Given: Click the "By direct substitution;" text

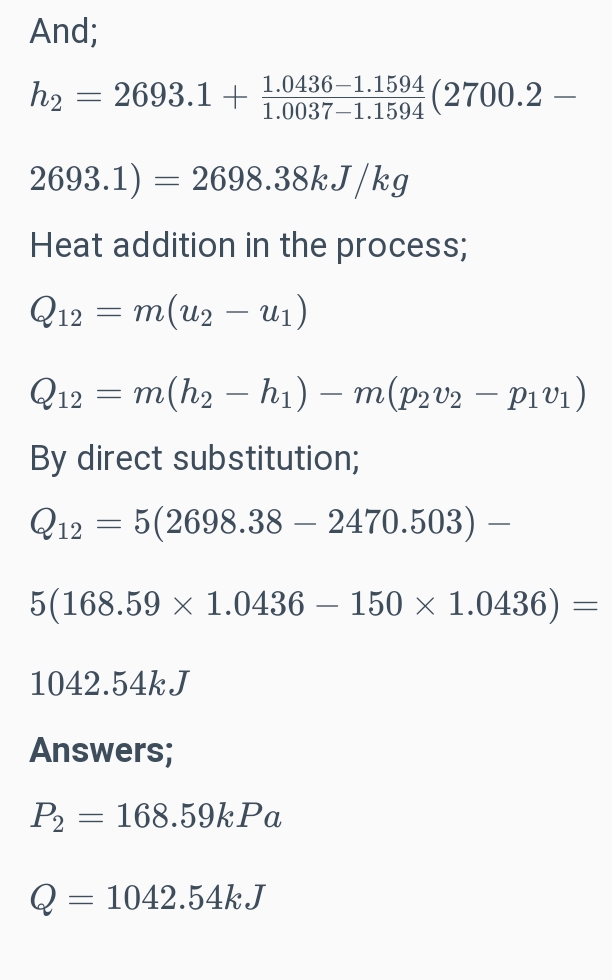Looking at the screenshot, I should [x=194, y=458].
